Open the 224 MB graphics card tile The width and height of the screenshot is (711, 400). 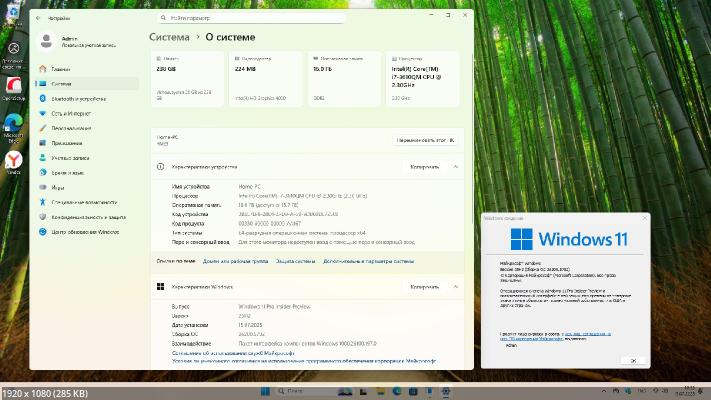click(266, 79)
